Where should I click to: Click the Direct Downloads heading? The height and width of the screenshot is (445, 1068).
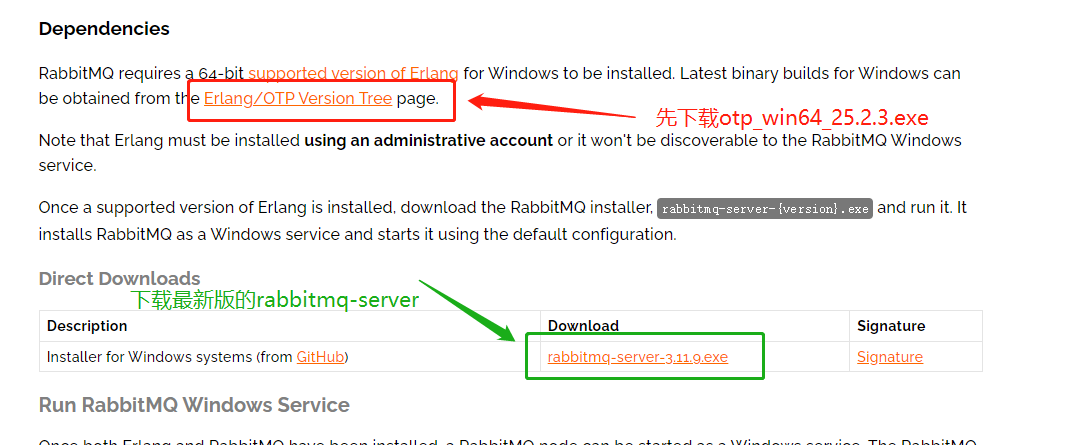[119, 278]
